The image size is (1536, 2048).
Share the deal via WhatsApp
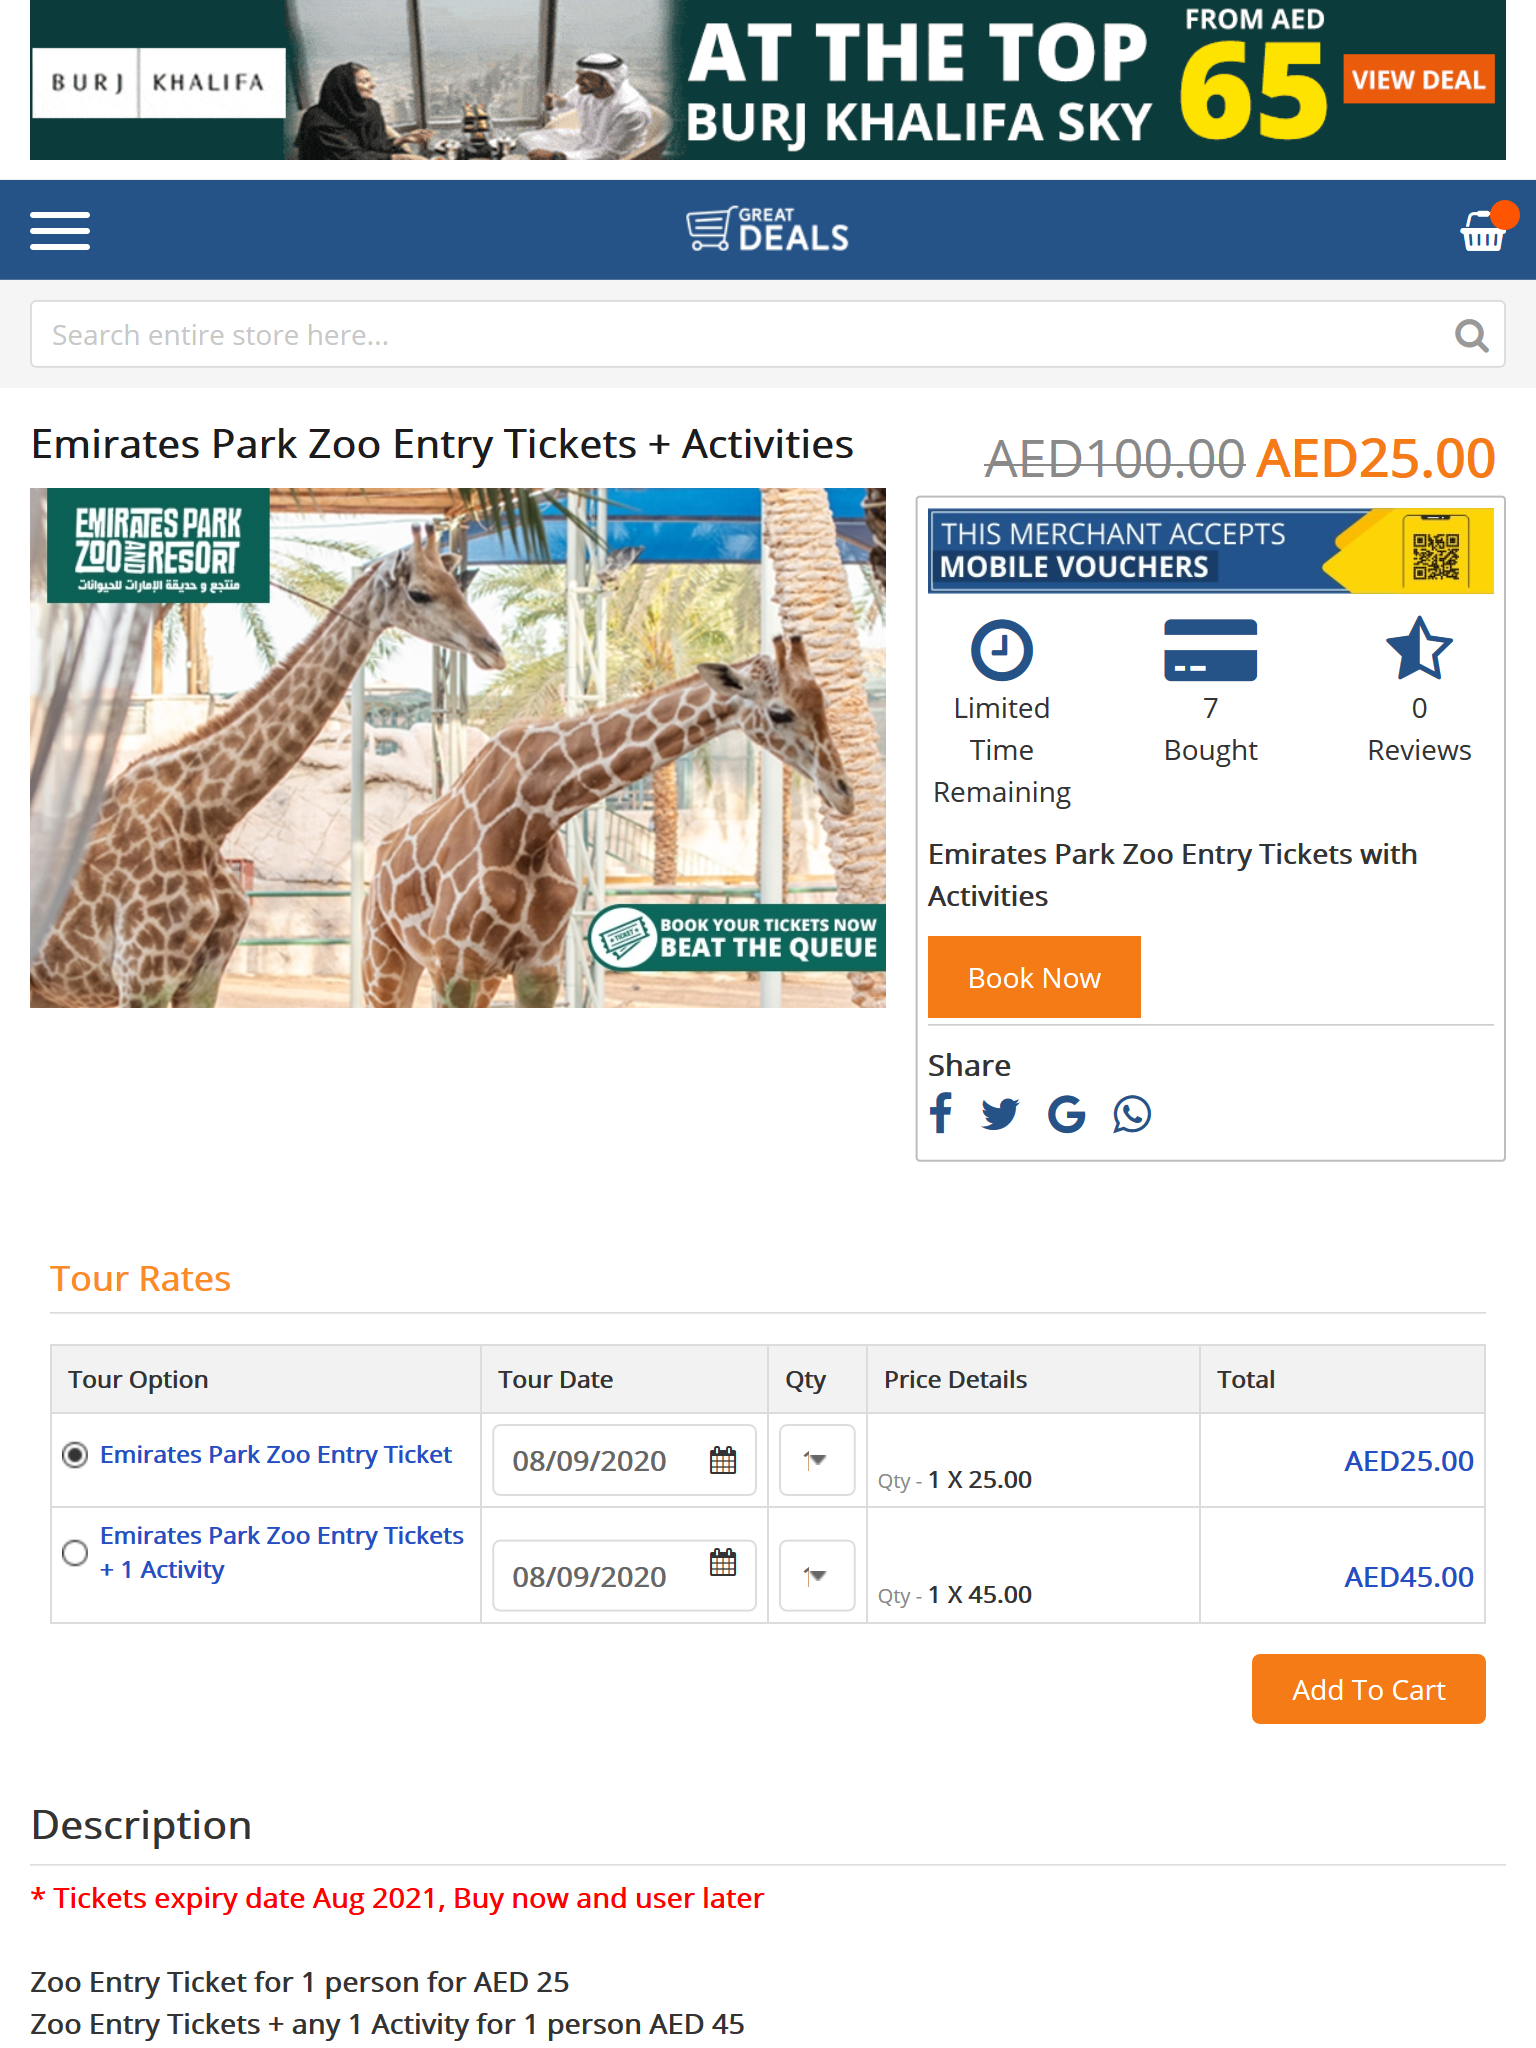point(1132,1113)
